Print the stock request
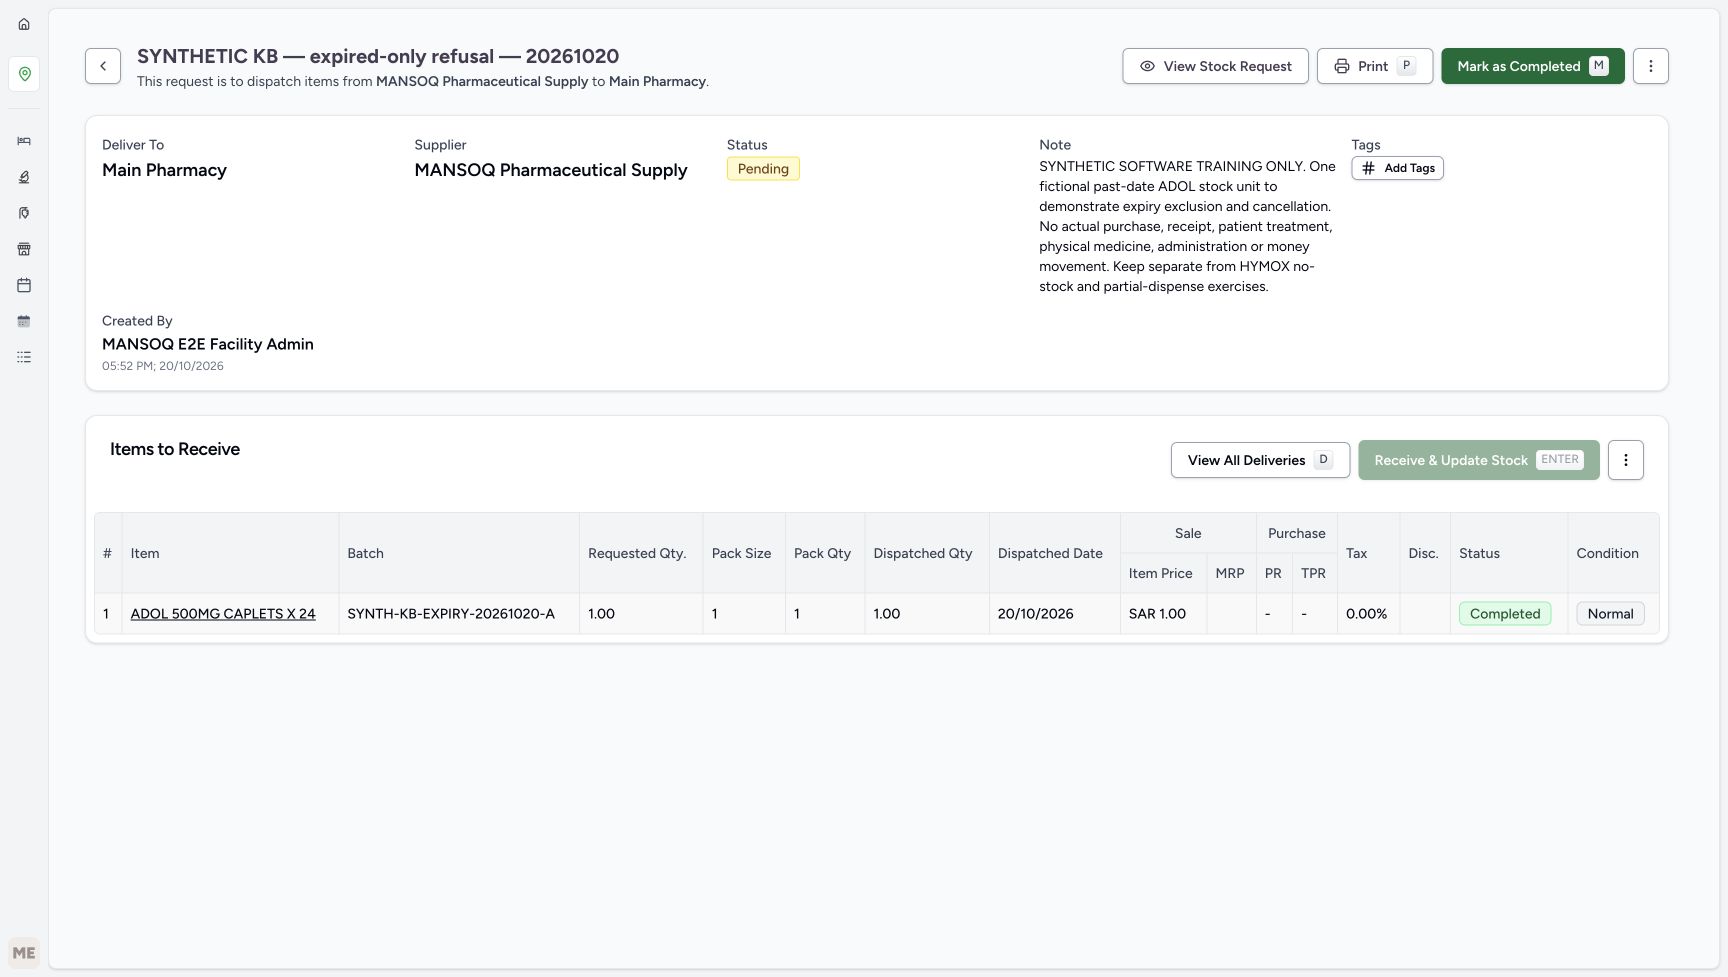The width and height of the screenshot is (1728, 977). [1374, 66]
